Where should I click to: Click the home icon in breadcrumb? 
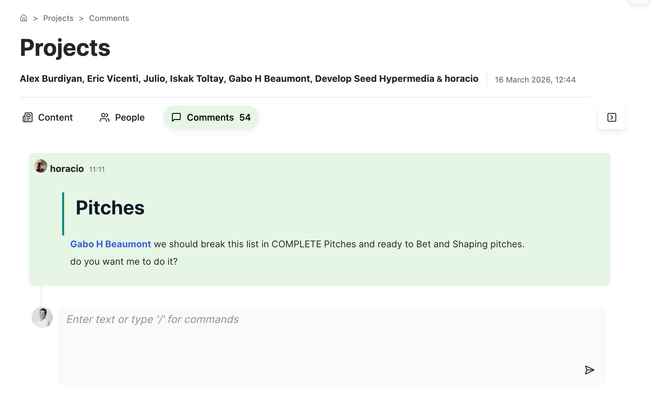(x=24, y=18)
